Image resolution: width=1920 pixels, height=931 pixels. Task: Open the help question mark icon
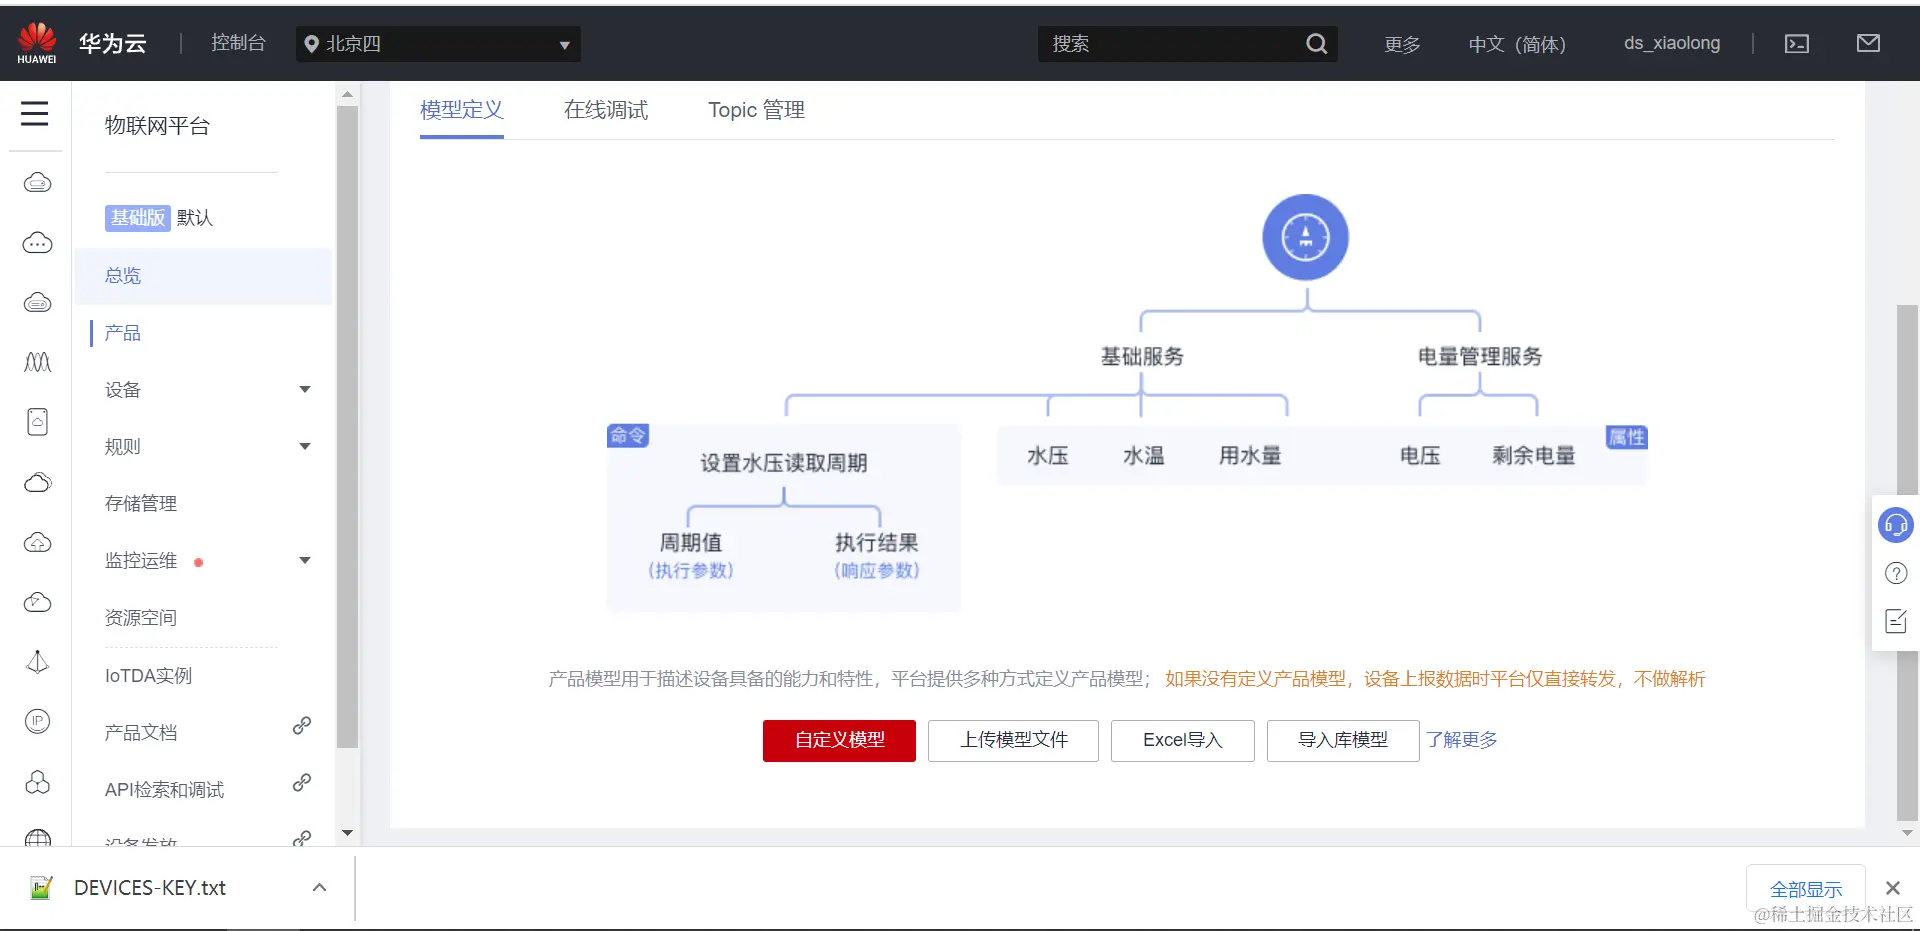pos(1895,573)
